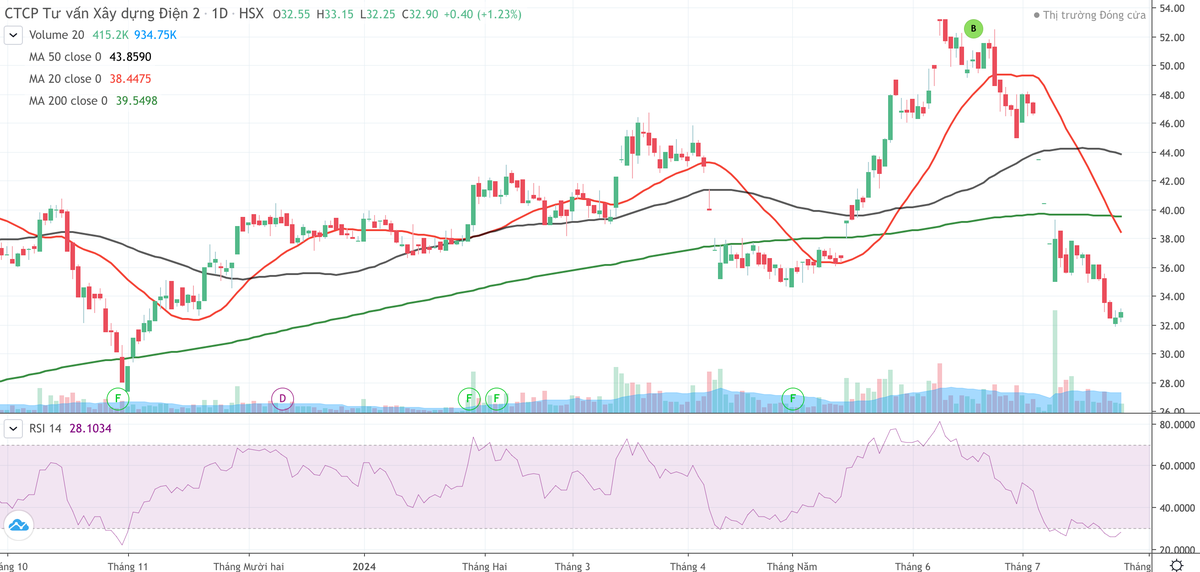Viewport: 1200px width, 572px height.
Task: Click the TradingView logo in the RSI pane
Action: [x=17, y=524]
